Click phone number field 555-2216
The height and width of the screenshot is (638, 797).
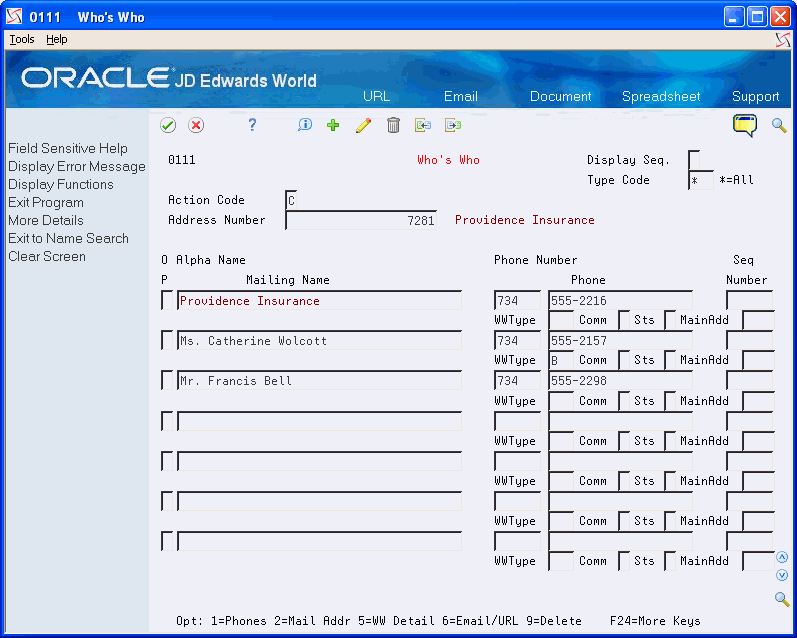tap(620, 300)
